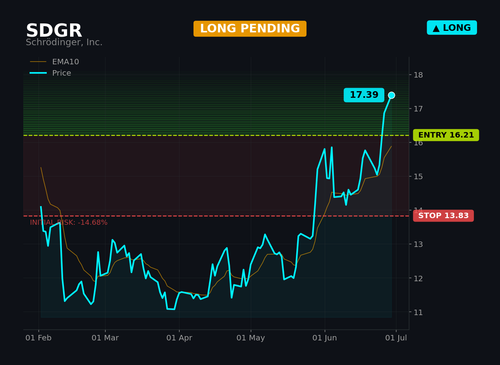
Task: Click the 01 Apr axis date
Action: pos(179,338)
